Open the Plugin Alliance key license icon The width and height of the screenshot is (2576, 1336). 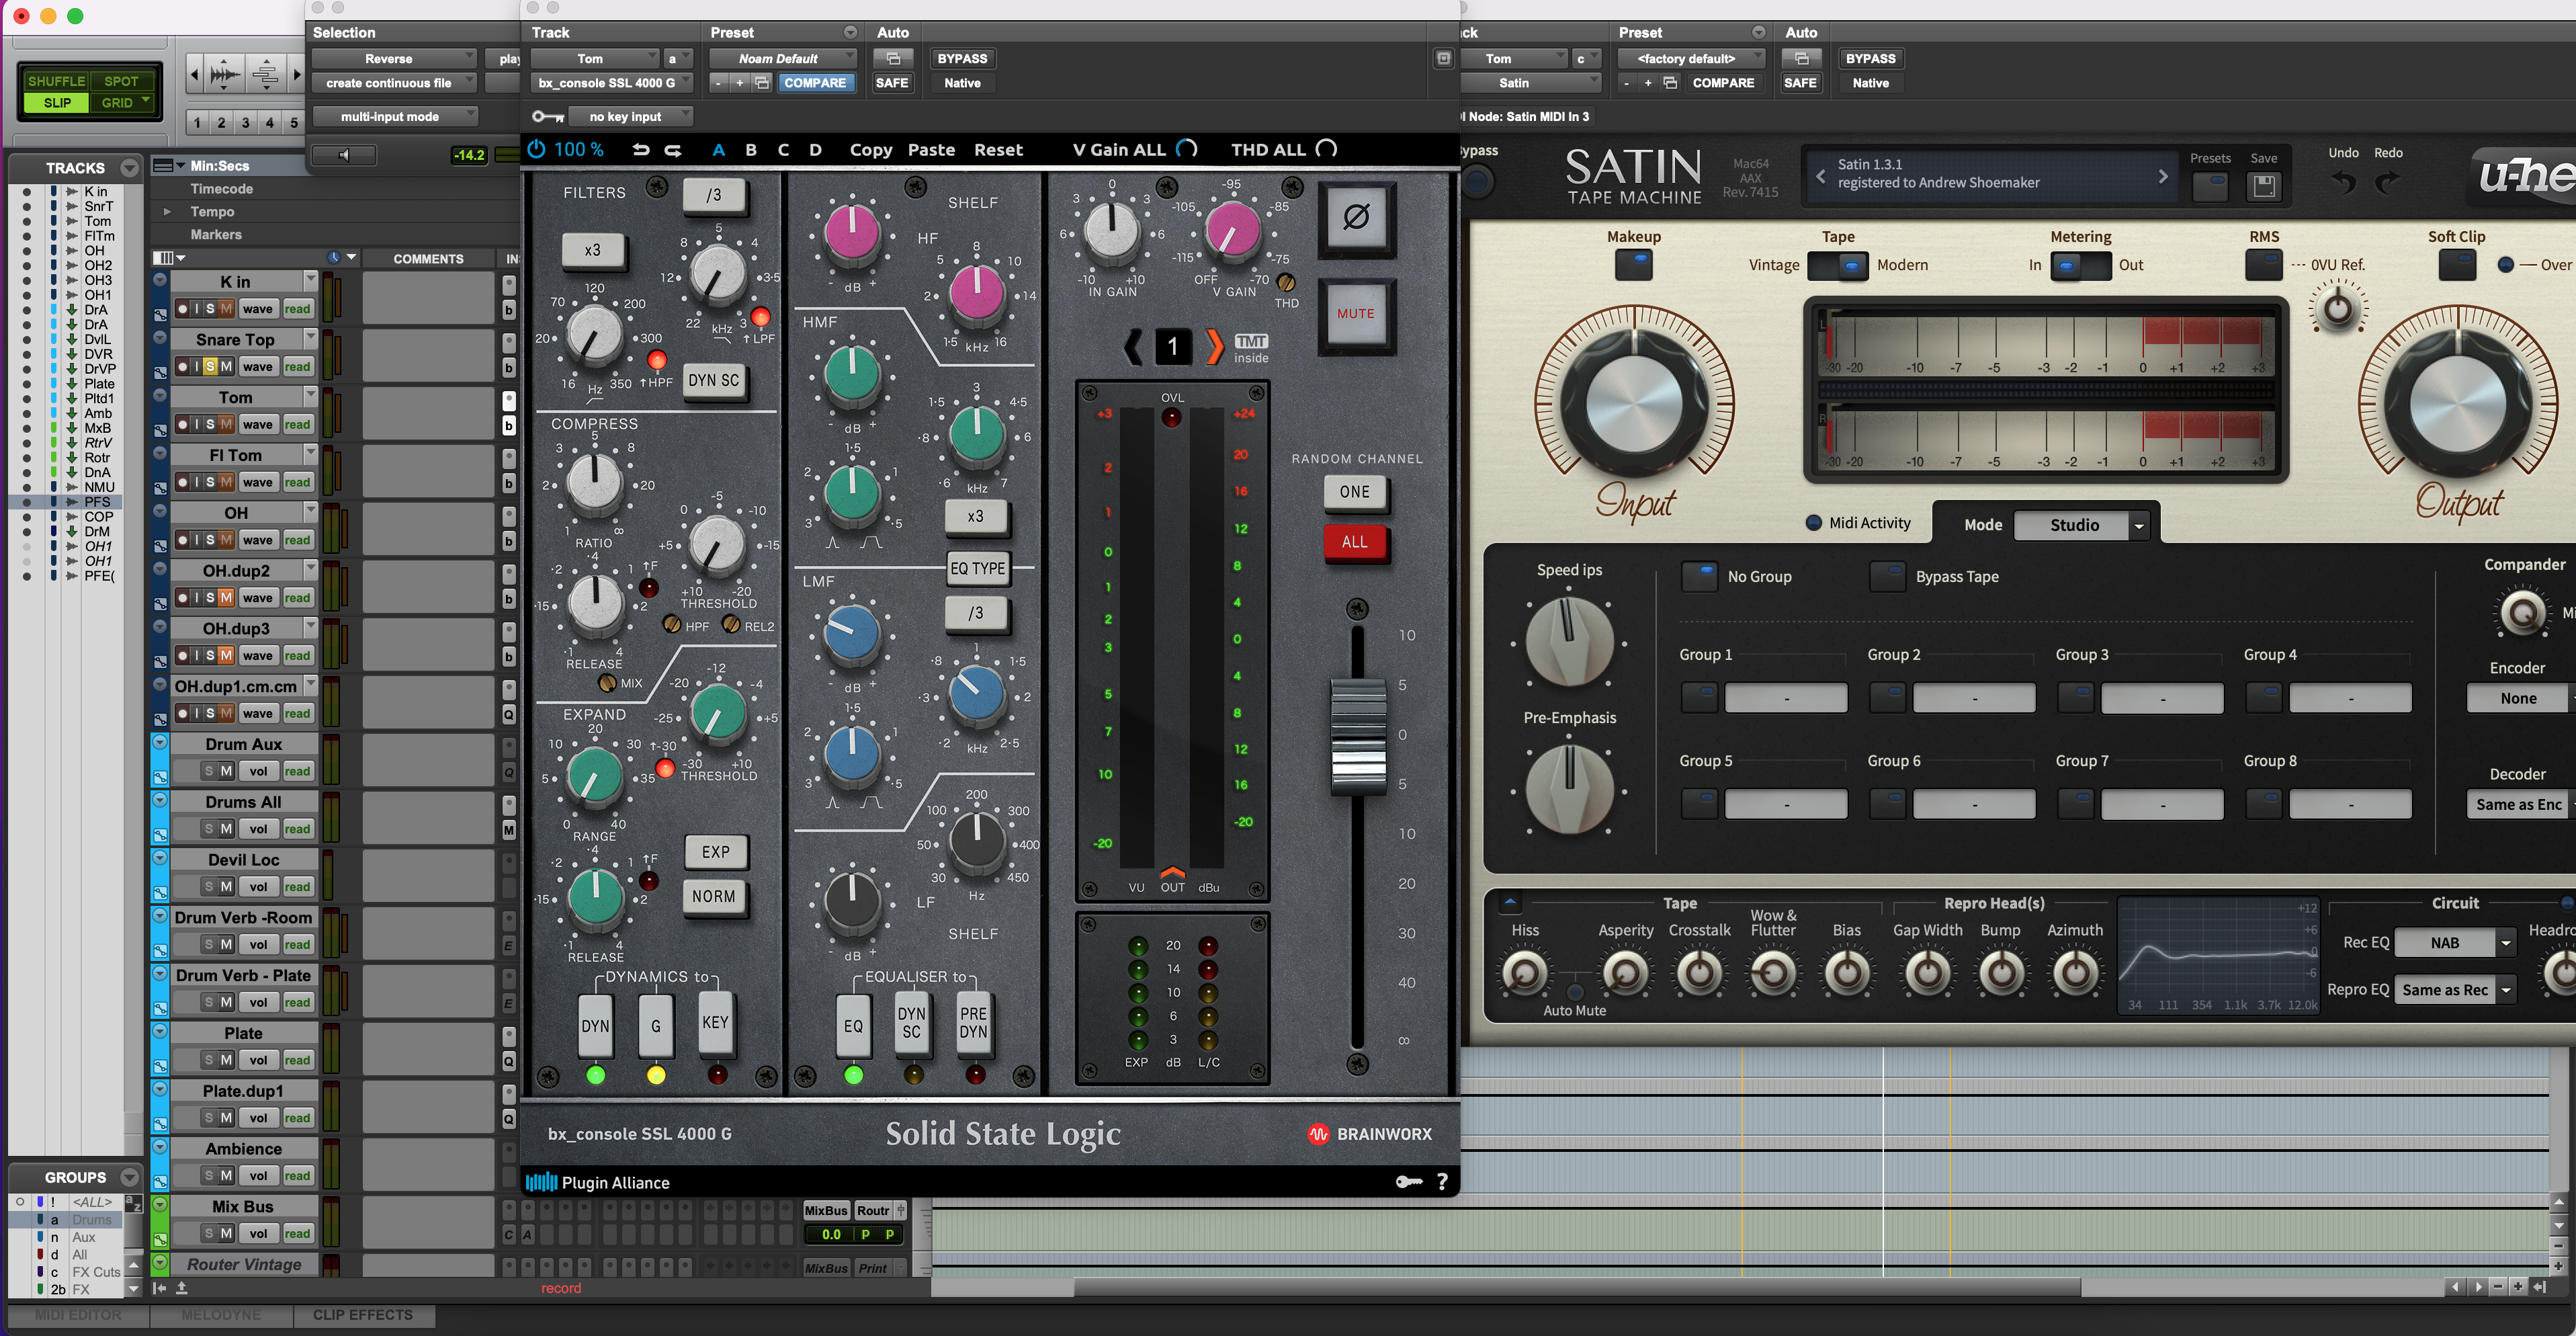[x=1409, y=1182]
